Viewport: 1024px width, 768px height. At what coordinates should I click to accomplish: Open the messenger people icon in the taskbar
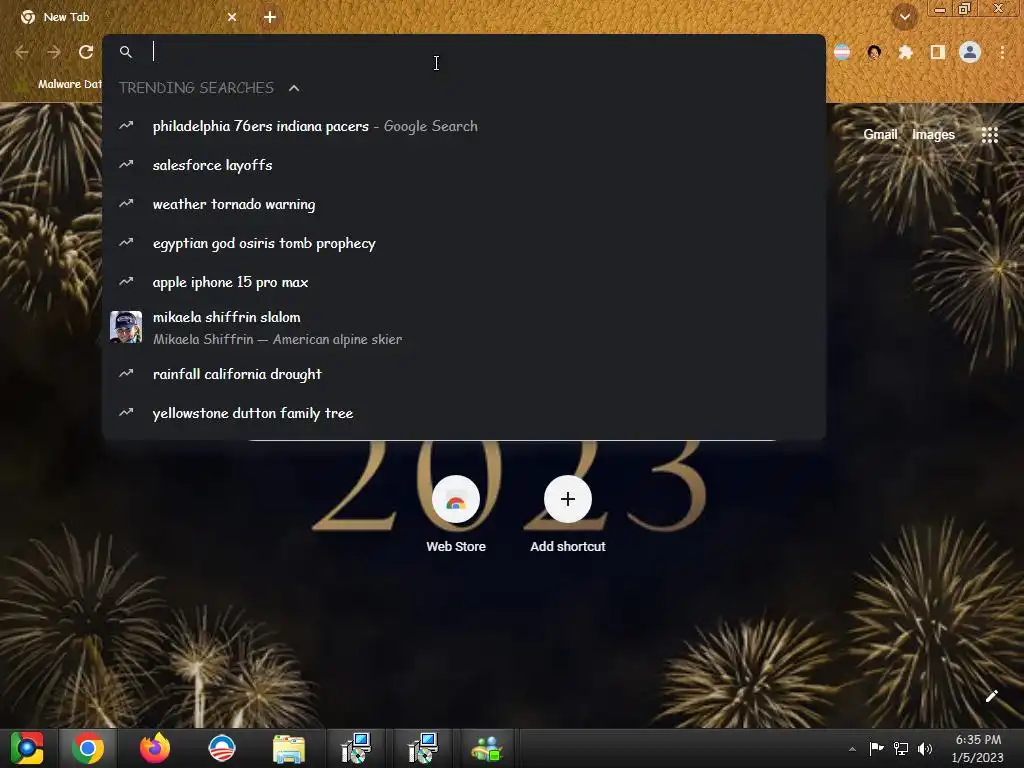(x=487, y=749)
